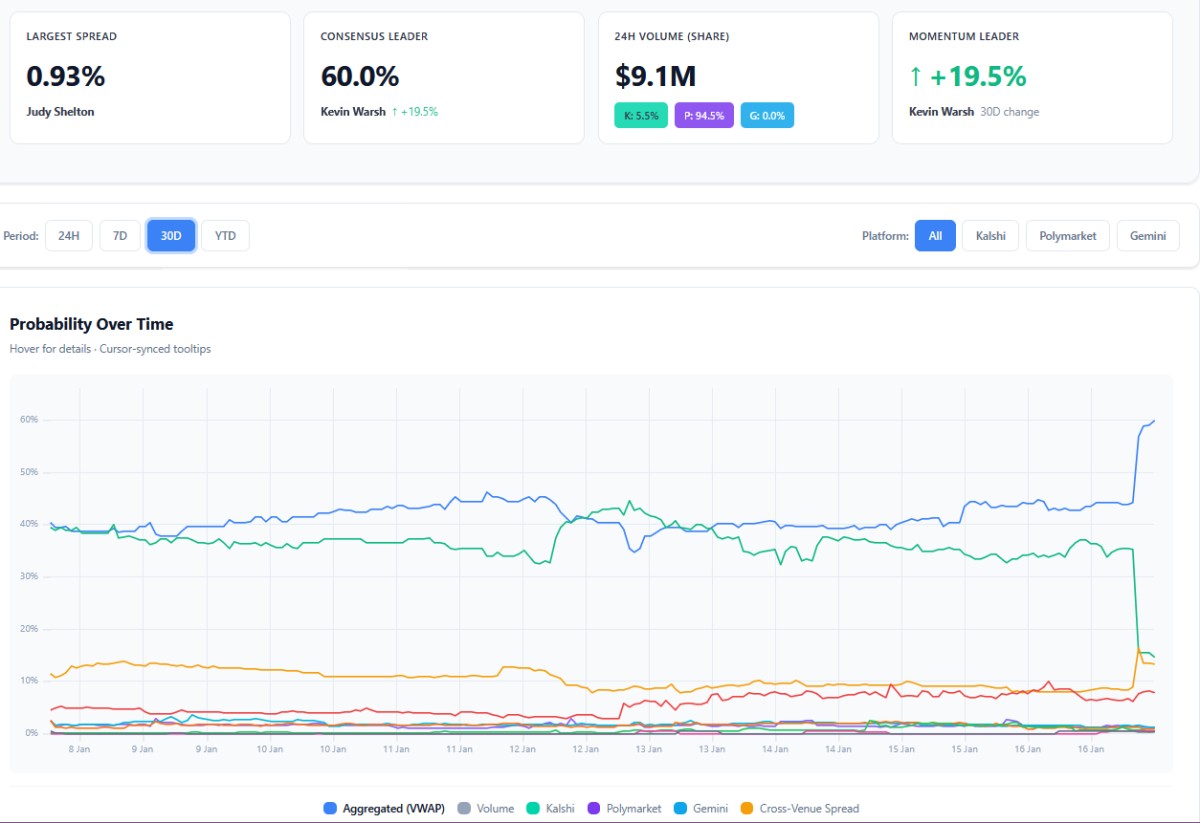Filter platform by Kalshi button
Viewport: 1200px width, 823px height.
(x=990, y=236)
